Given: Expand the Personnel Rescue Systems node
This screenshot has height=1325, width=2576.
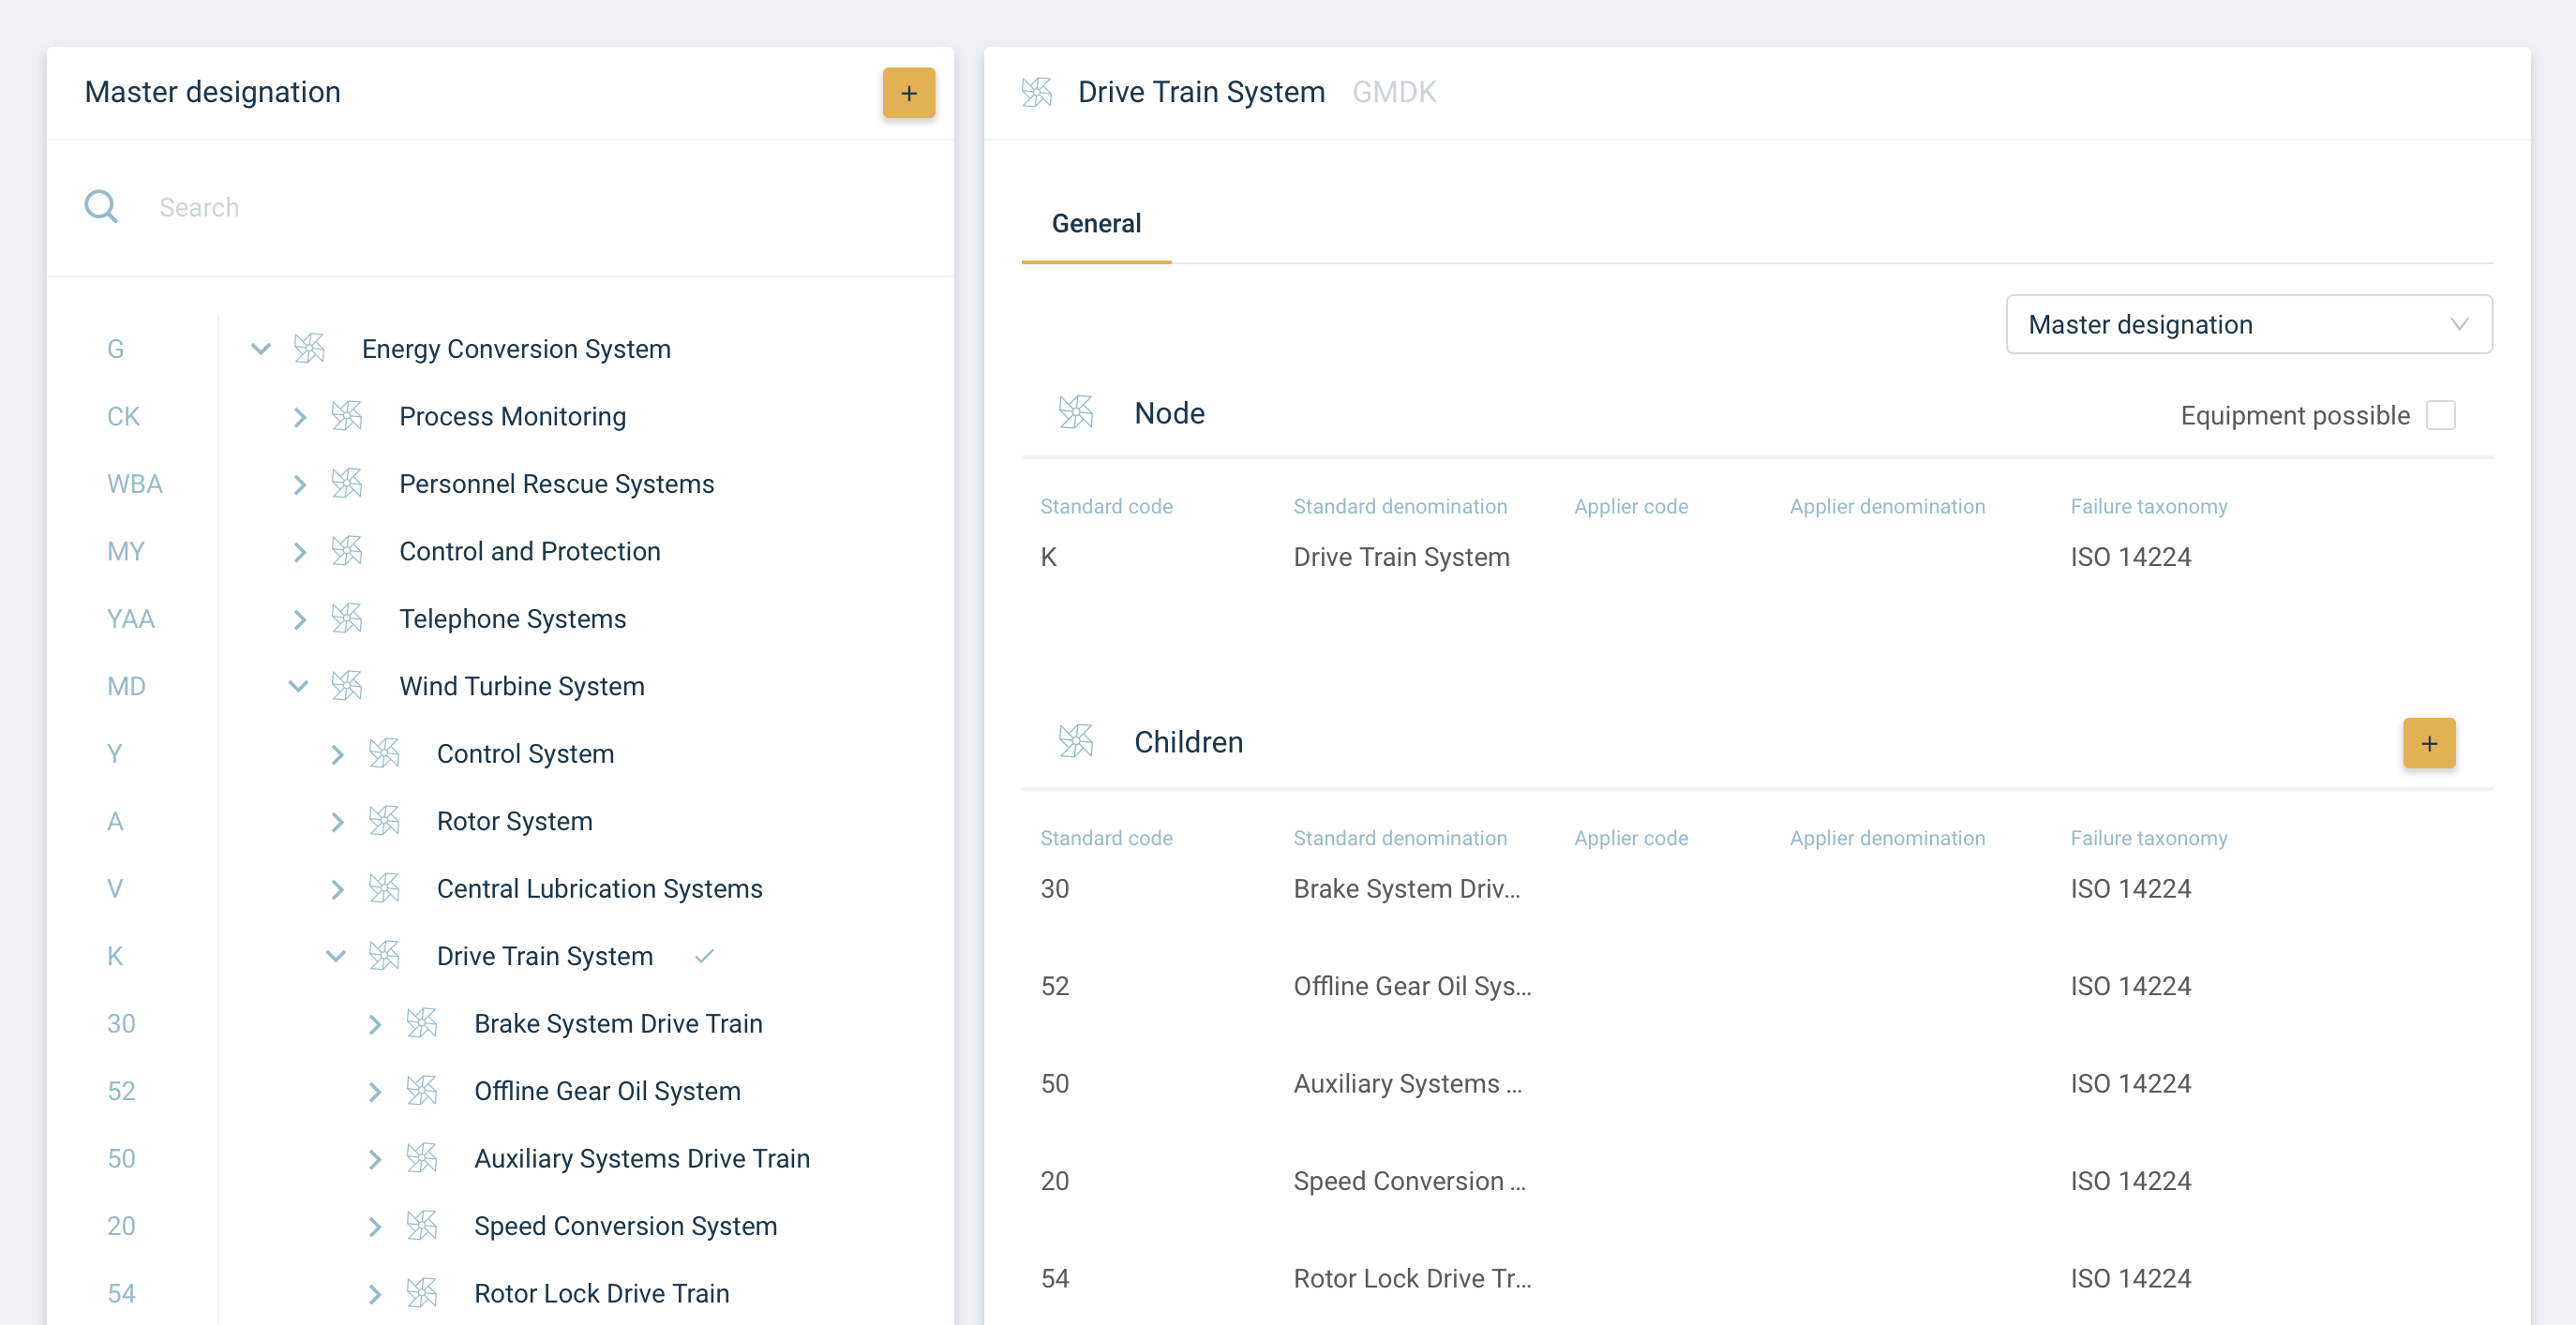Looking at the screenshot, I should [x=299, y=484].
